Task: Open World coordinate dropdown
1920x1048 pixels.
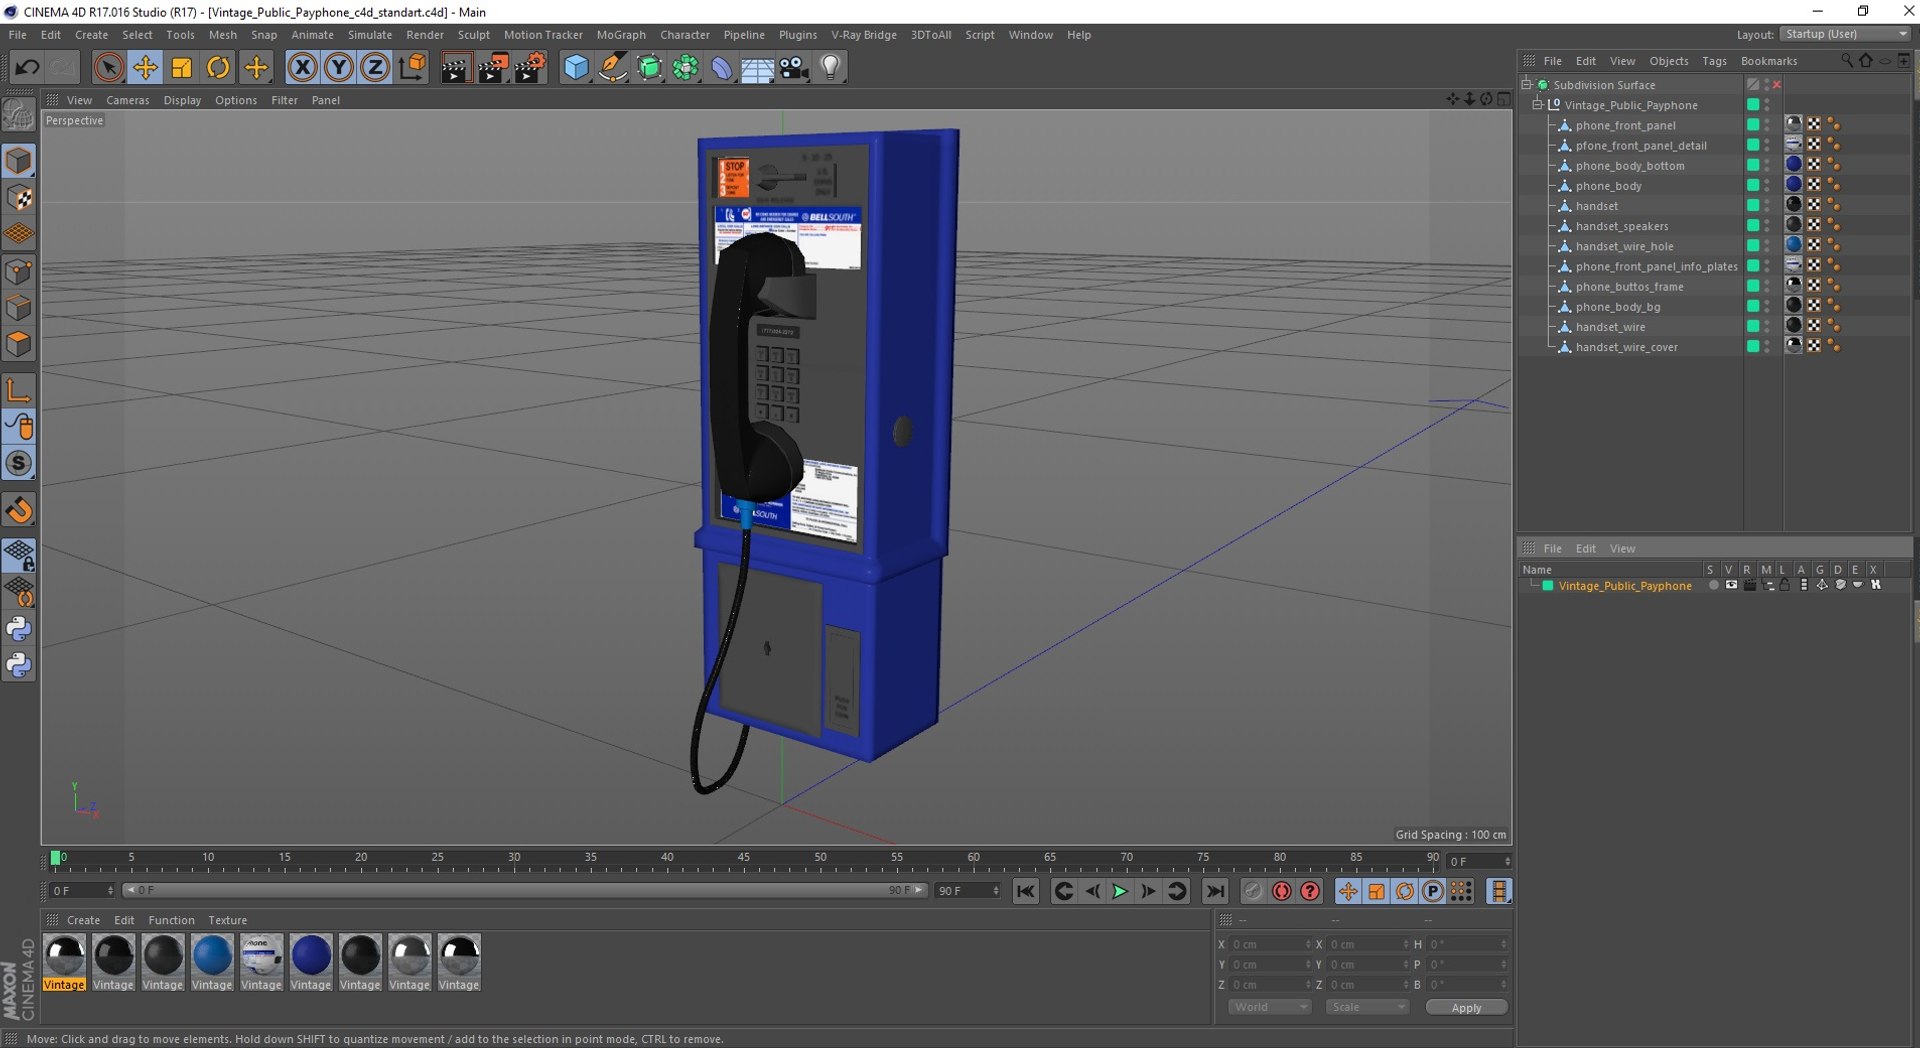Action: click(x=1269, y=1007)
